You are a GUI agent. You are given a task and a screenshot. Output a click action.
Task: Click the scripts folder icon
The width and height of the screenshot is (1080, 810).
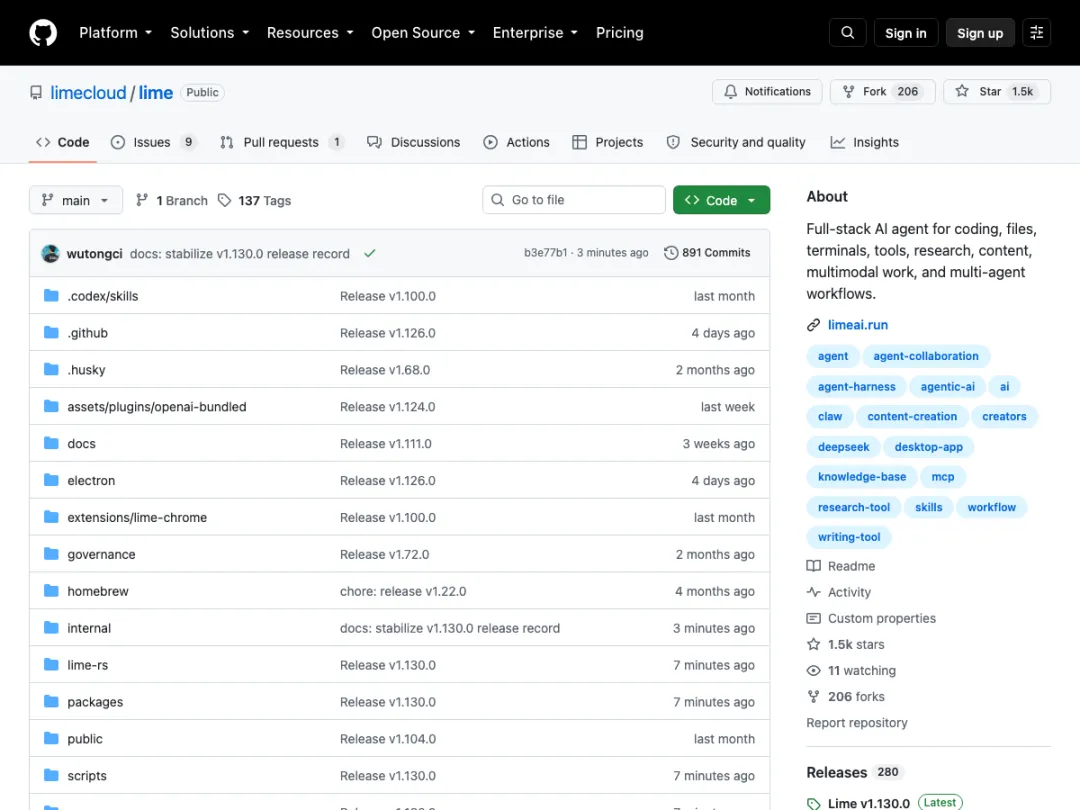click(51, 776)
